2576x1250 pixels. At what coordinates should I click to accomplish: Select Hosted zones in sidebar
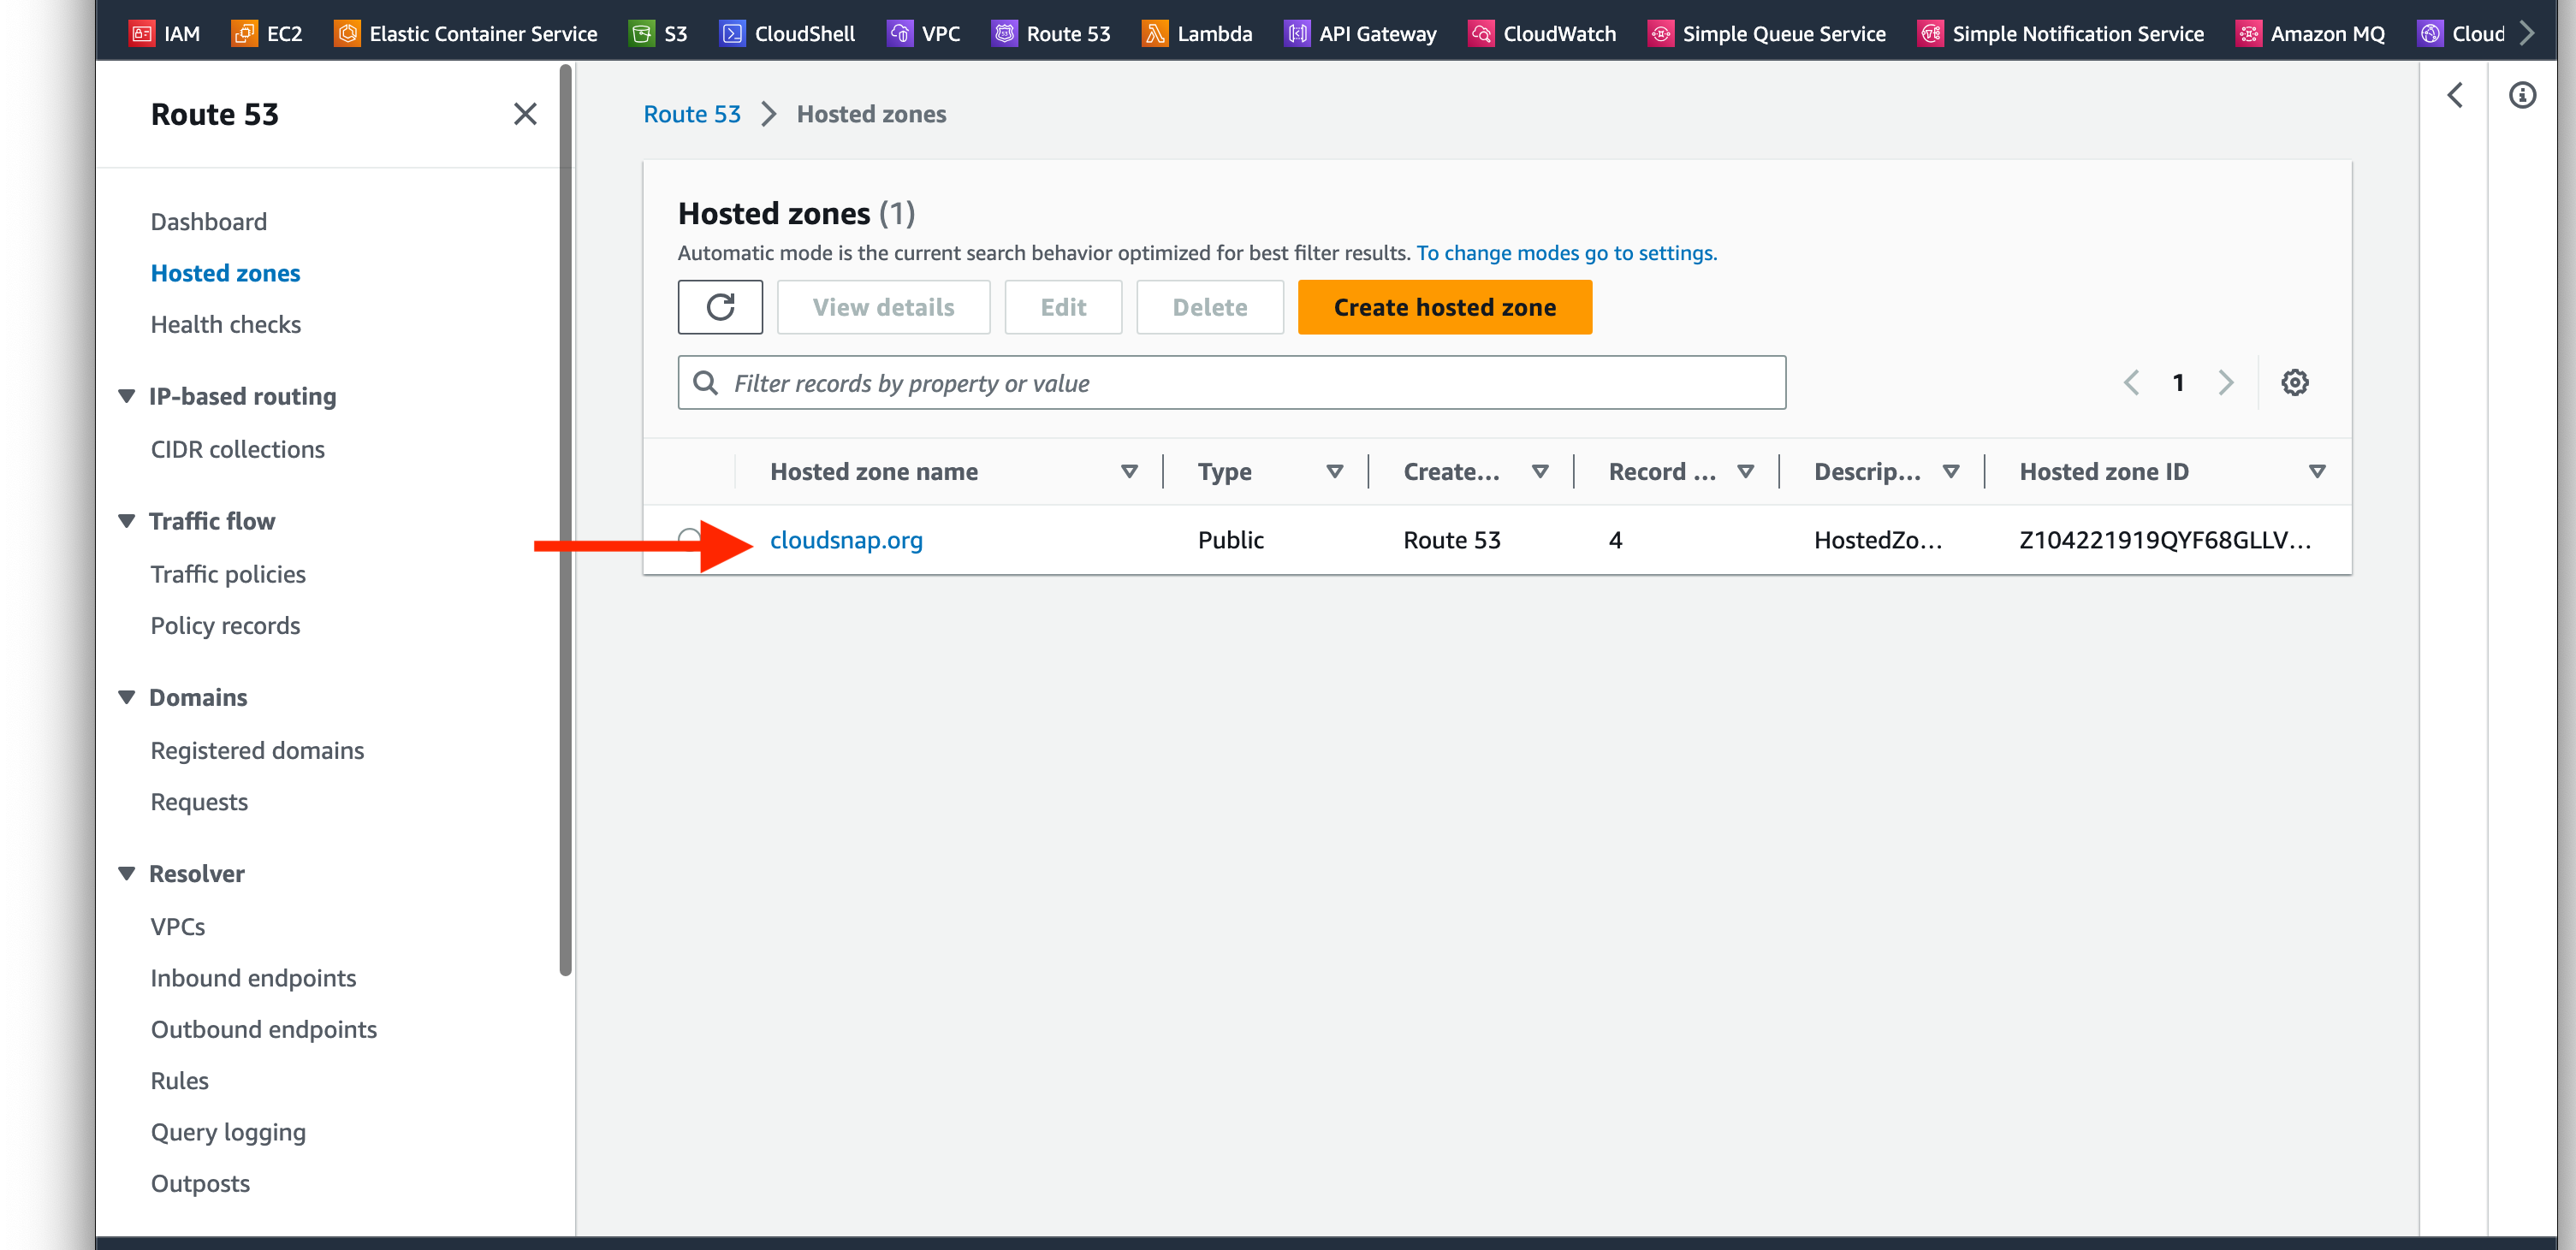(x=225, y=273)
